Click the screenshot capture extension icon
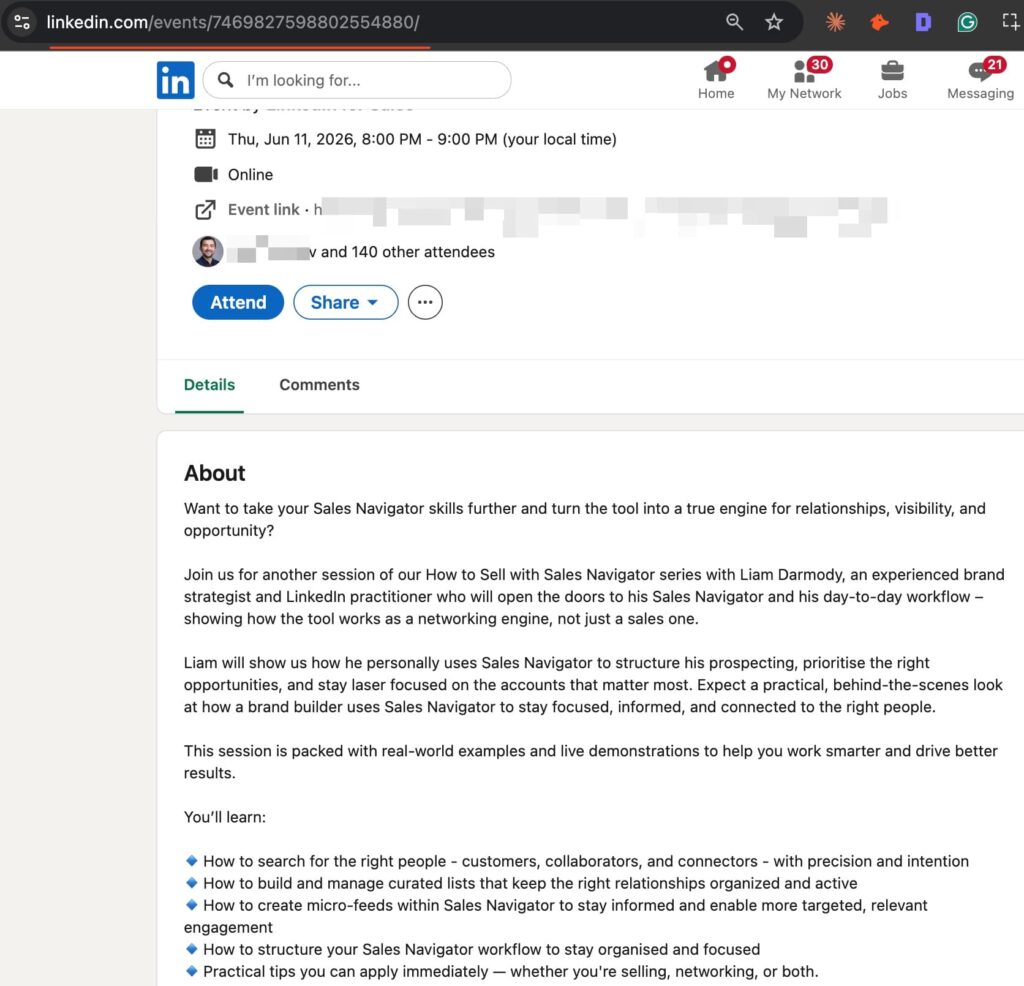 [x=1010, y=22]
